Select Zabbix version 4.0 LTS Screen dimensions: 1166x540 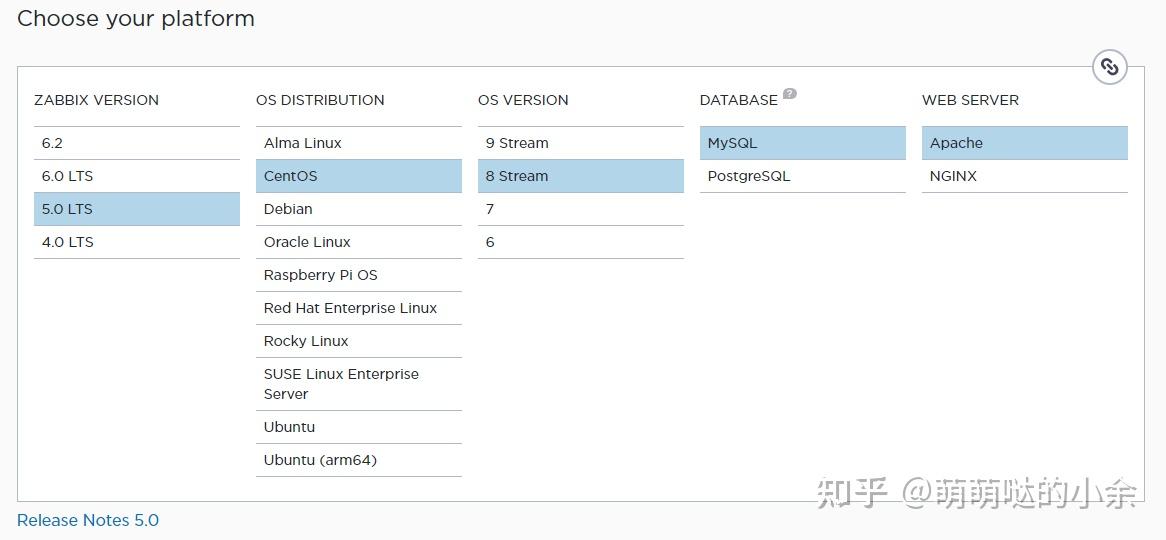tap(137, 242)
